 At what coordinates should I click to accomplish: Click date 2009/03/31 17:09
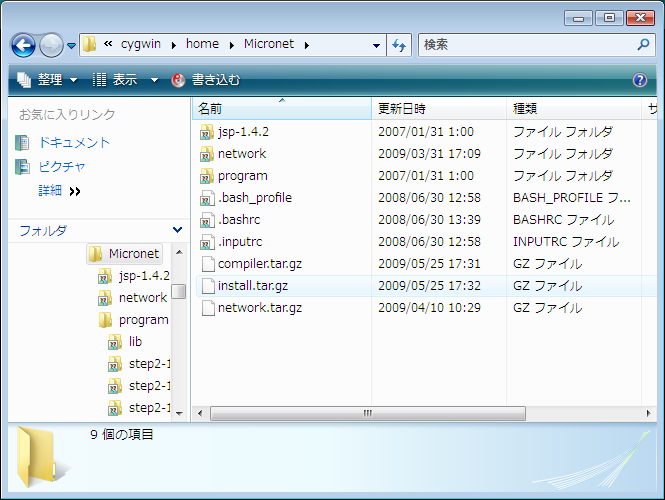(x=430, y=154)
